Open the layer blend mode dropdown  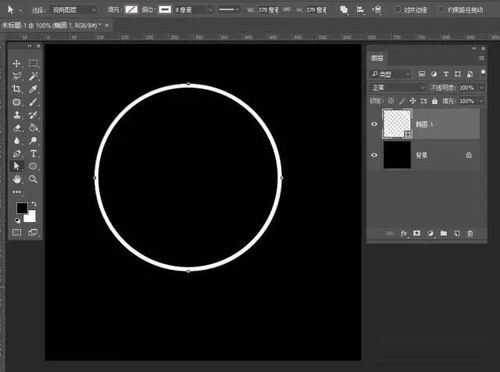[397, 88]
